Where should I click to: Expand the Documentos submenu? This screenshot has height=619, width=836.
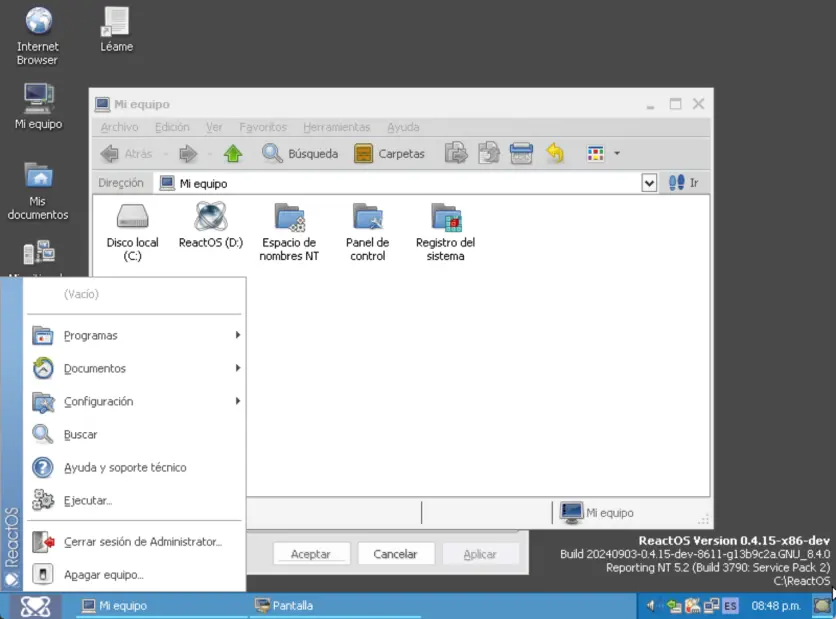click(x=136, y=368)
